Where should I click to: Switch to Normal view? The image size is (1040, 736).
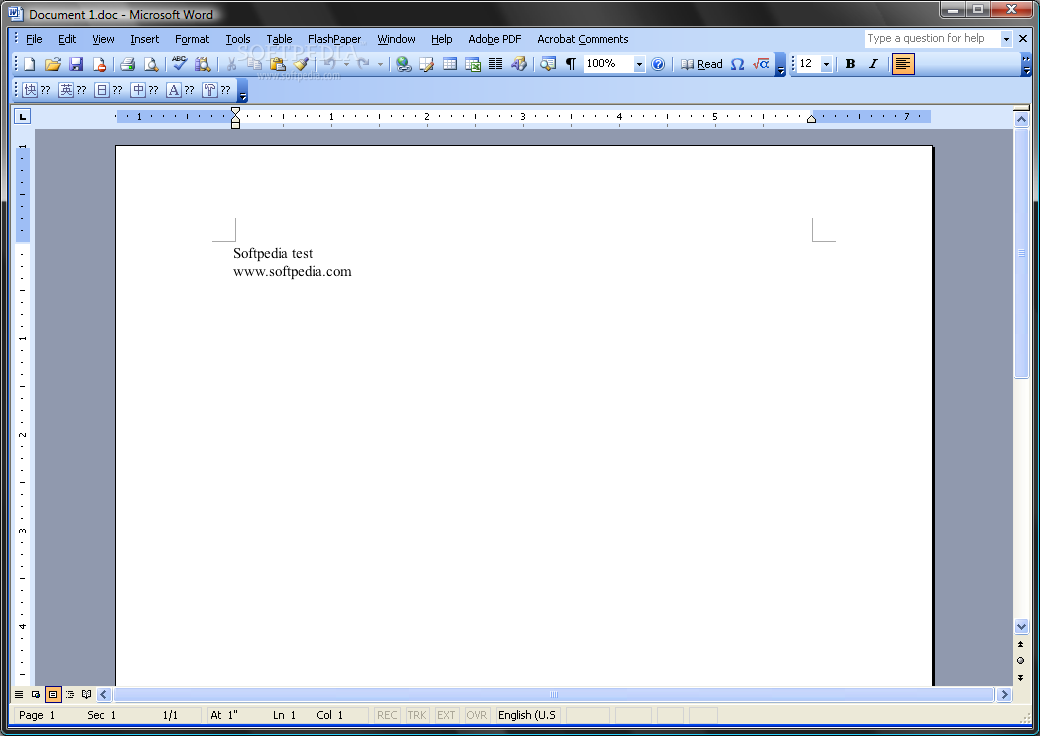pos(19,694)
